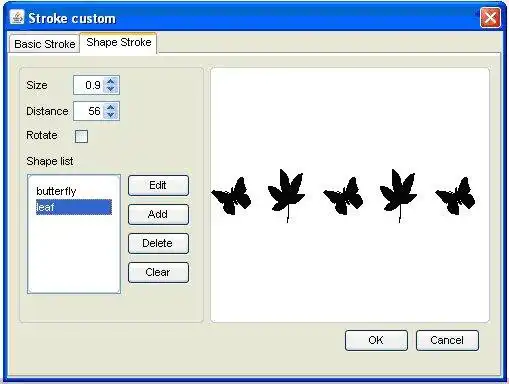This screenshot has height=384, width=509.
Task: Click the Distance value field showing 56
Action: [x=89, y=111]
